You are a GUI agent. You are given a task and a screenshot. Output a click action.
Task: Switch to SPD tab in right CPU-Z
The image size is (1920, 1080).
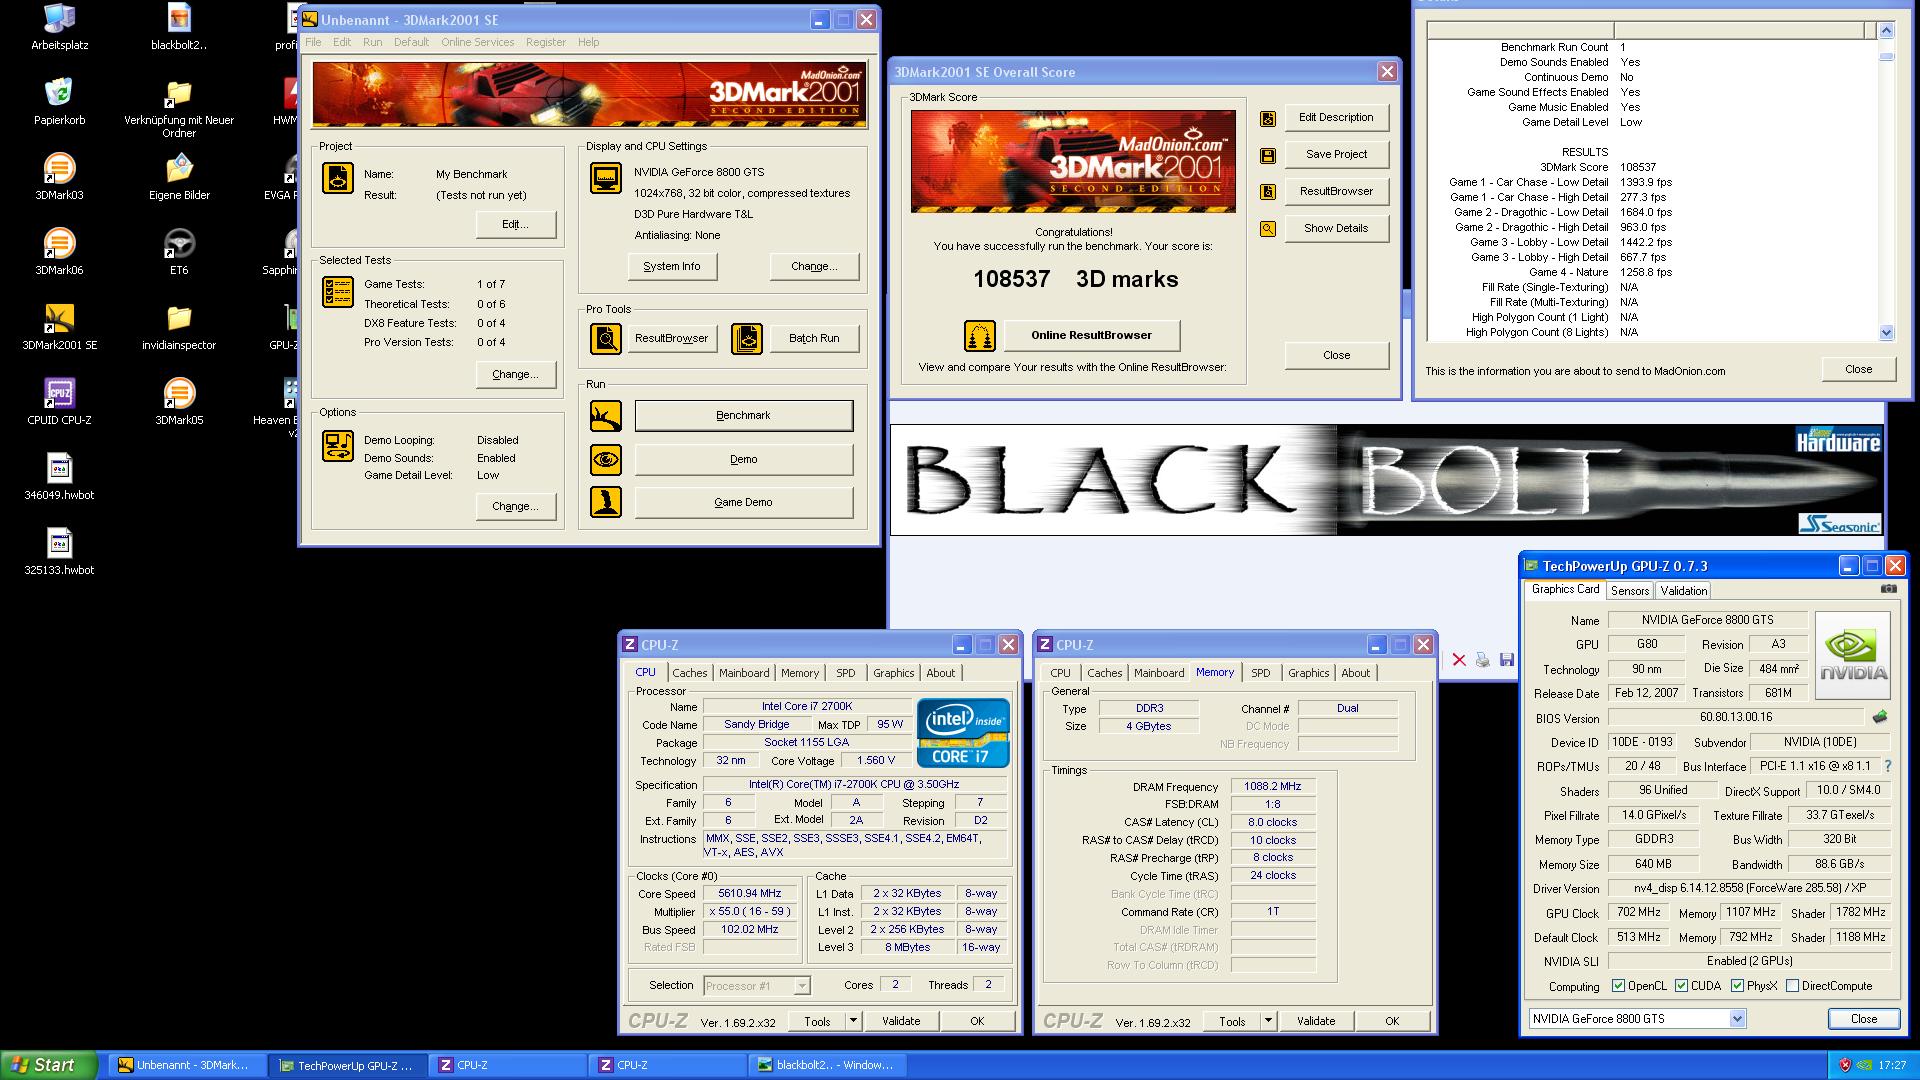[x=1260, y=673]
